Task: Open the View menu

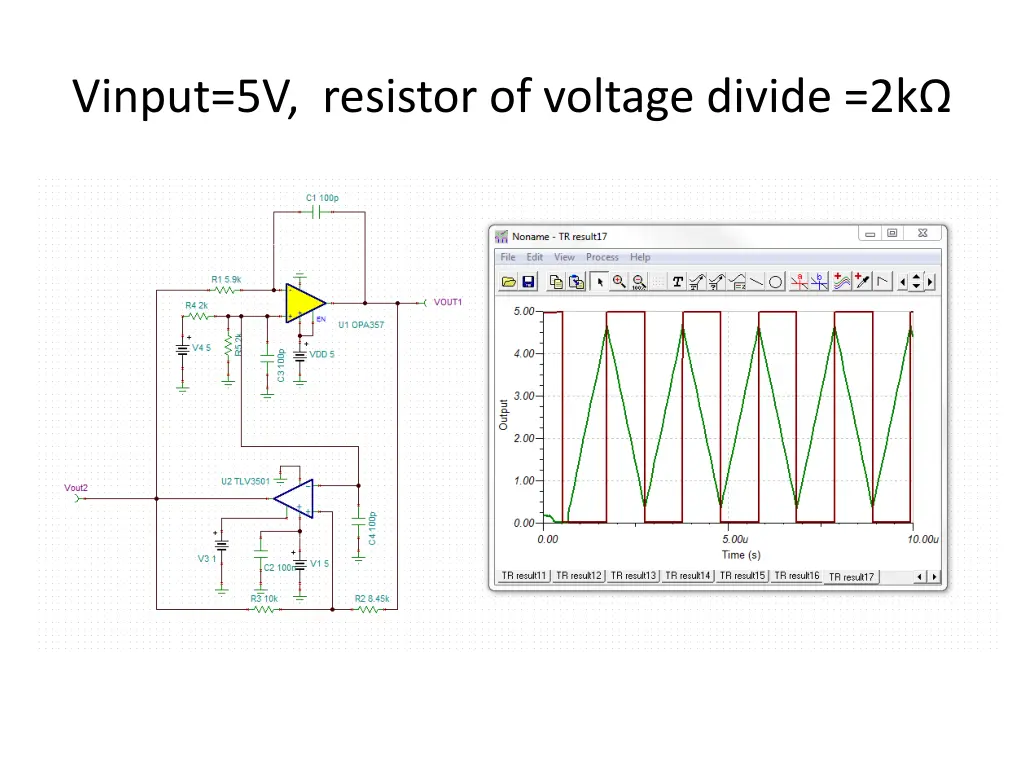Action: tap(564, 257)
